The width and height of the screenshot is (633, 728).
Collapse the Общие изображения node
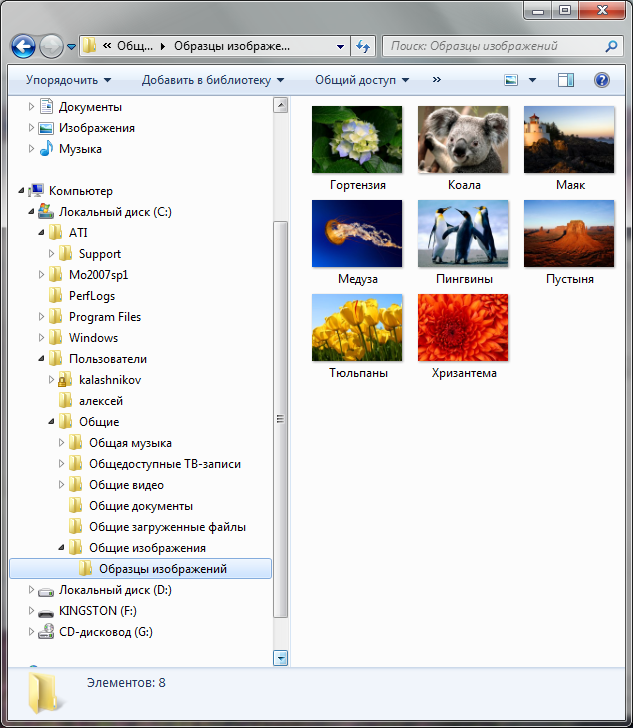point(61,548)
